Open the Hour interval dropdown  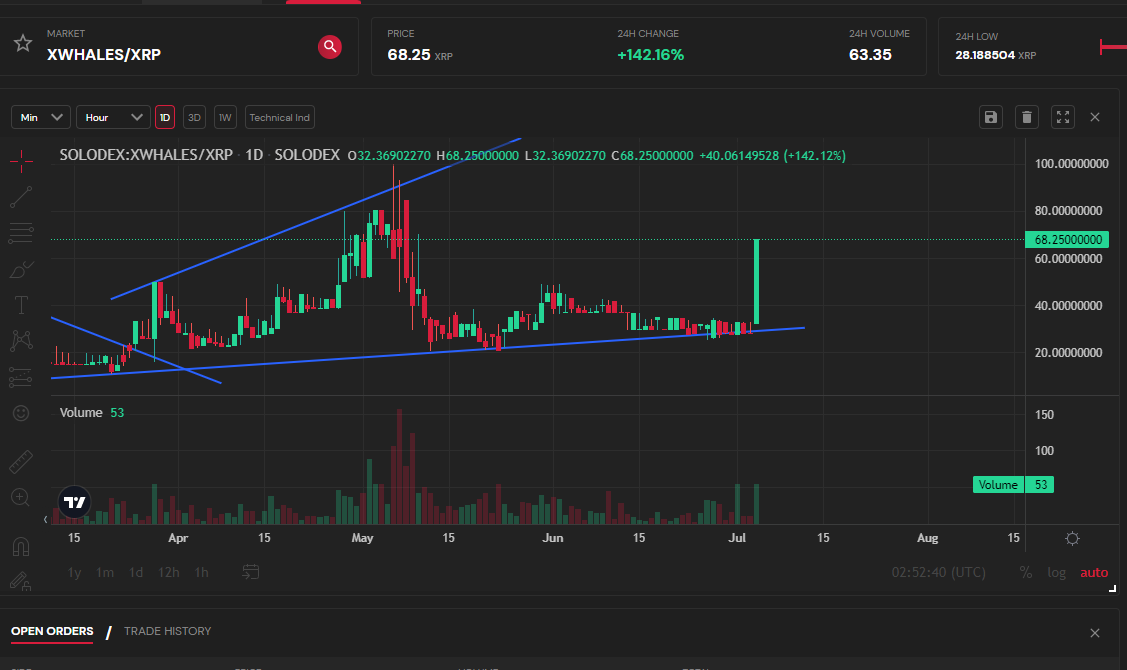point(113,117)
